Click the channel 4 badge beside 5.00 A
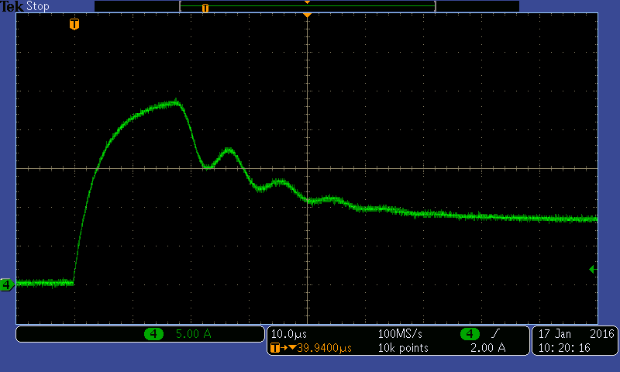Viewport: 620px width, 372px height. (154, 334)
